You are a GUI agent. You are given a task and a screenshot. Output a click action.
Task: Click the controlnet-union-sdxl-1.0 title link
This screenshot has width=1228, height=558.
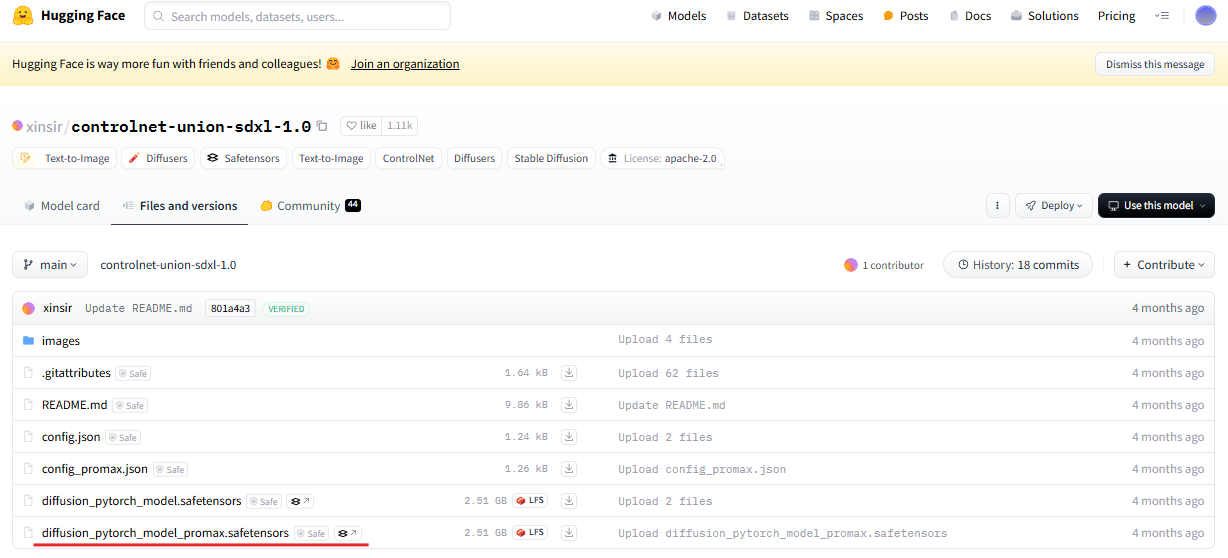click(191, 127)
